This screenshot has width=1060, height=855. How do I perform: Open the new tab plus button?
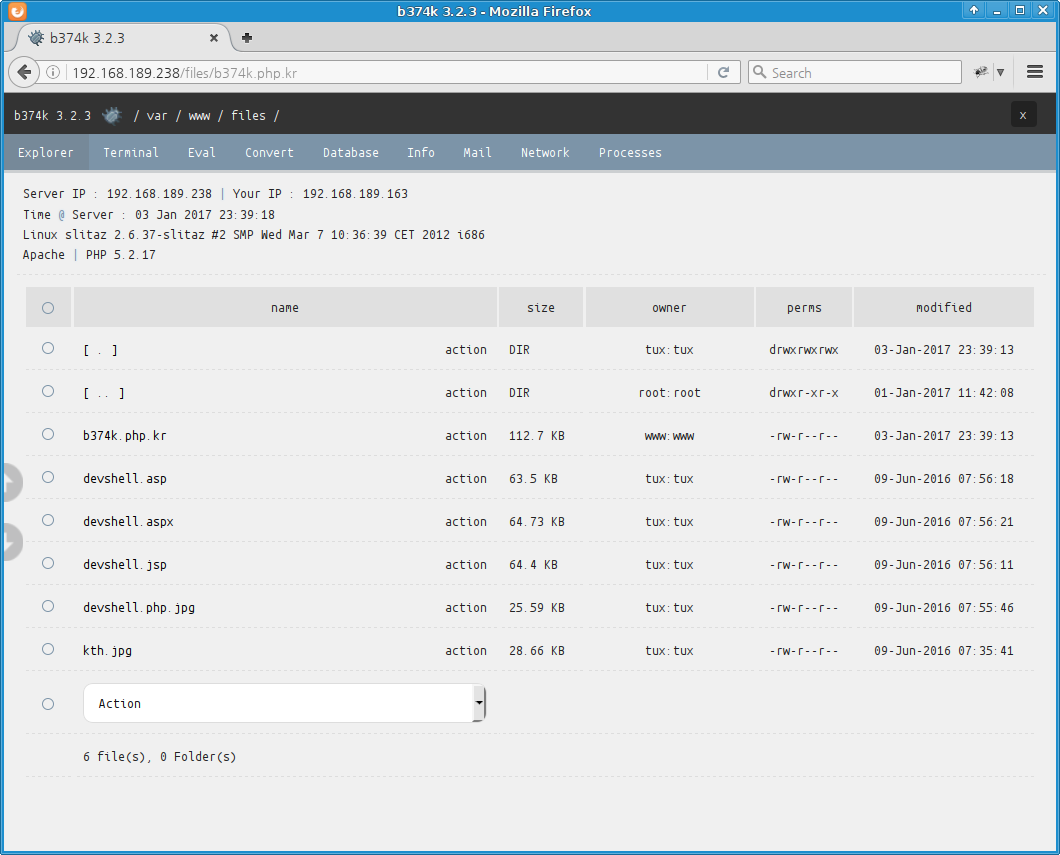pyautogui.click(x=247, y=38)
